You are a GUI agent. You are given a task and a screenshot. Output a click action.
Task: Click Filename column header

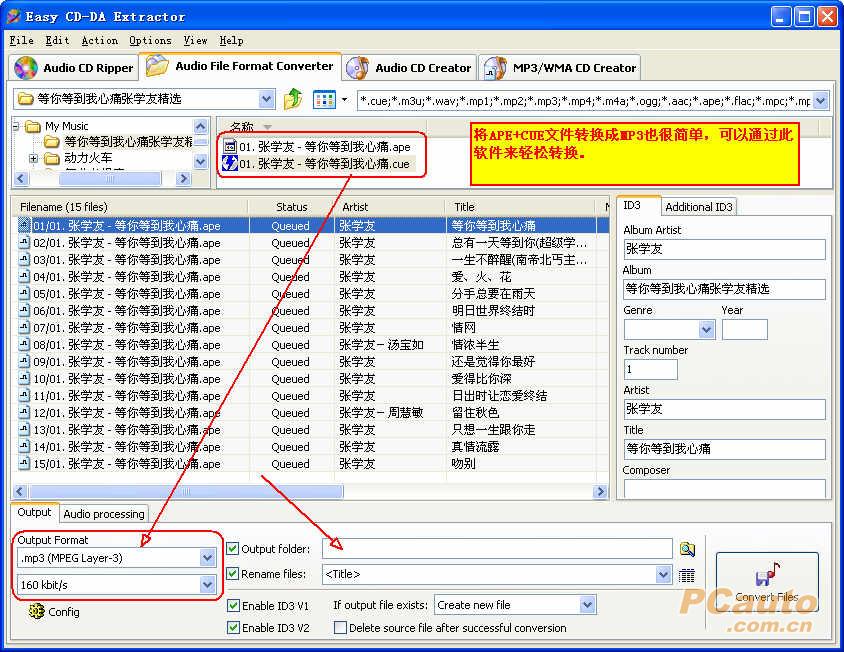tap(129, 207)
